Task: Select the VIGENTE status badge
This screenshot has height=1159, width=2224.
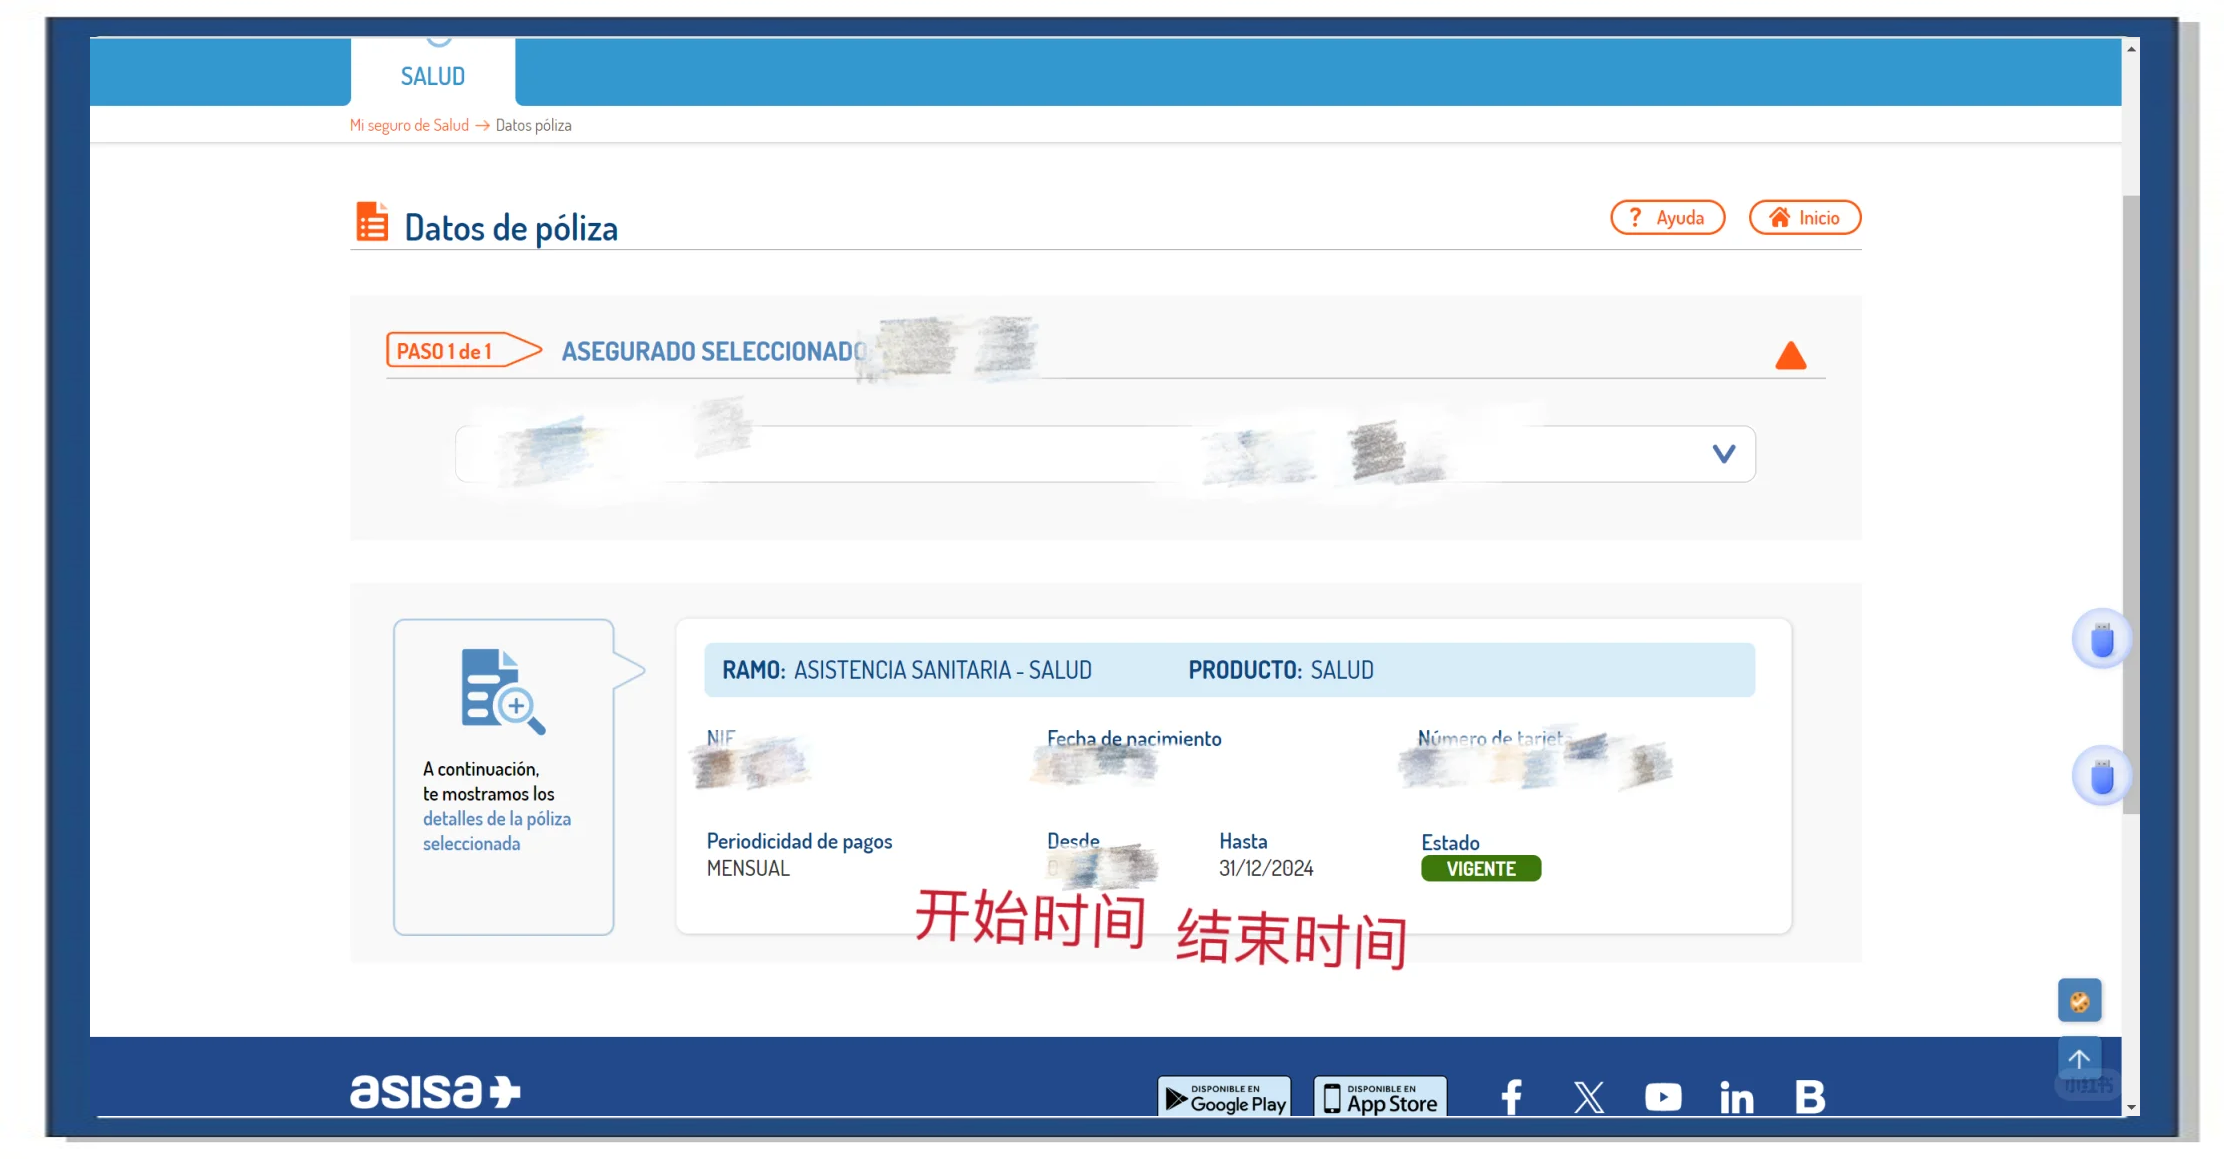Action: pos(1481,869)
